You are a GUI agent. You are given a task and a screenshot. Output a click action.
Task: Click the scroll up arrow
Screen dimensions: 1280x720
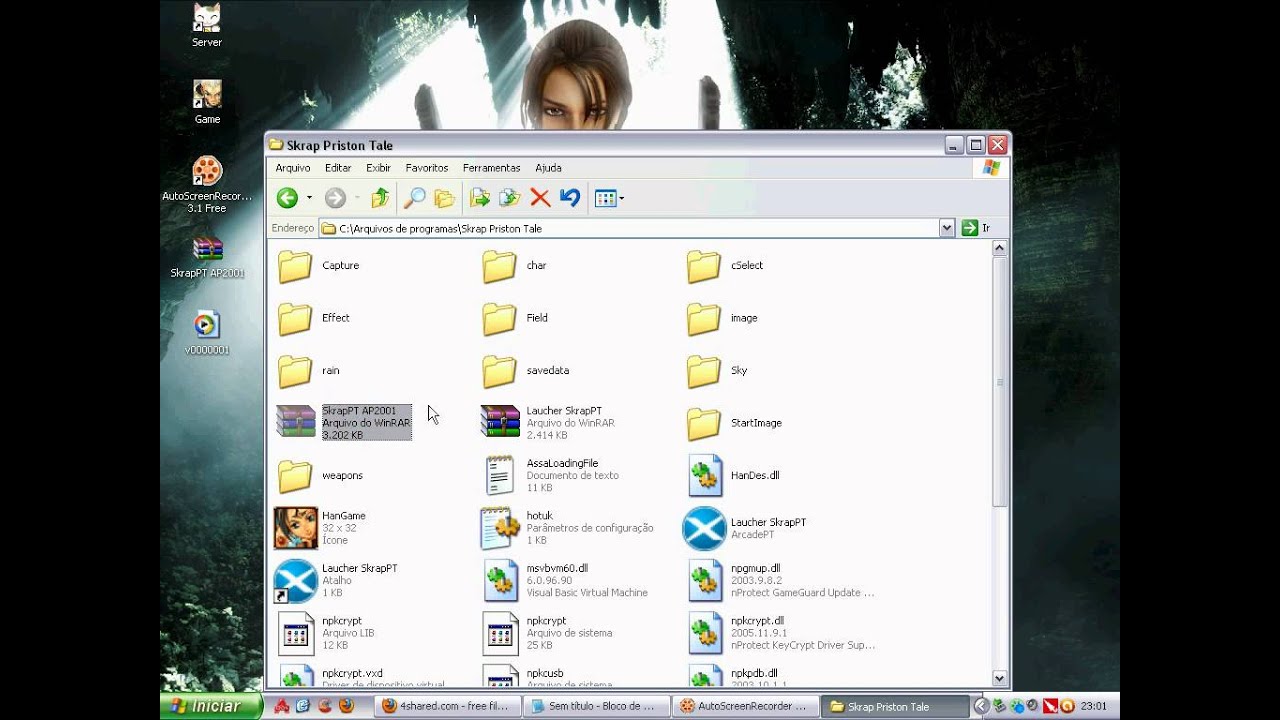click(x=999, y=249)
